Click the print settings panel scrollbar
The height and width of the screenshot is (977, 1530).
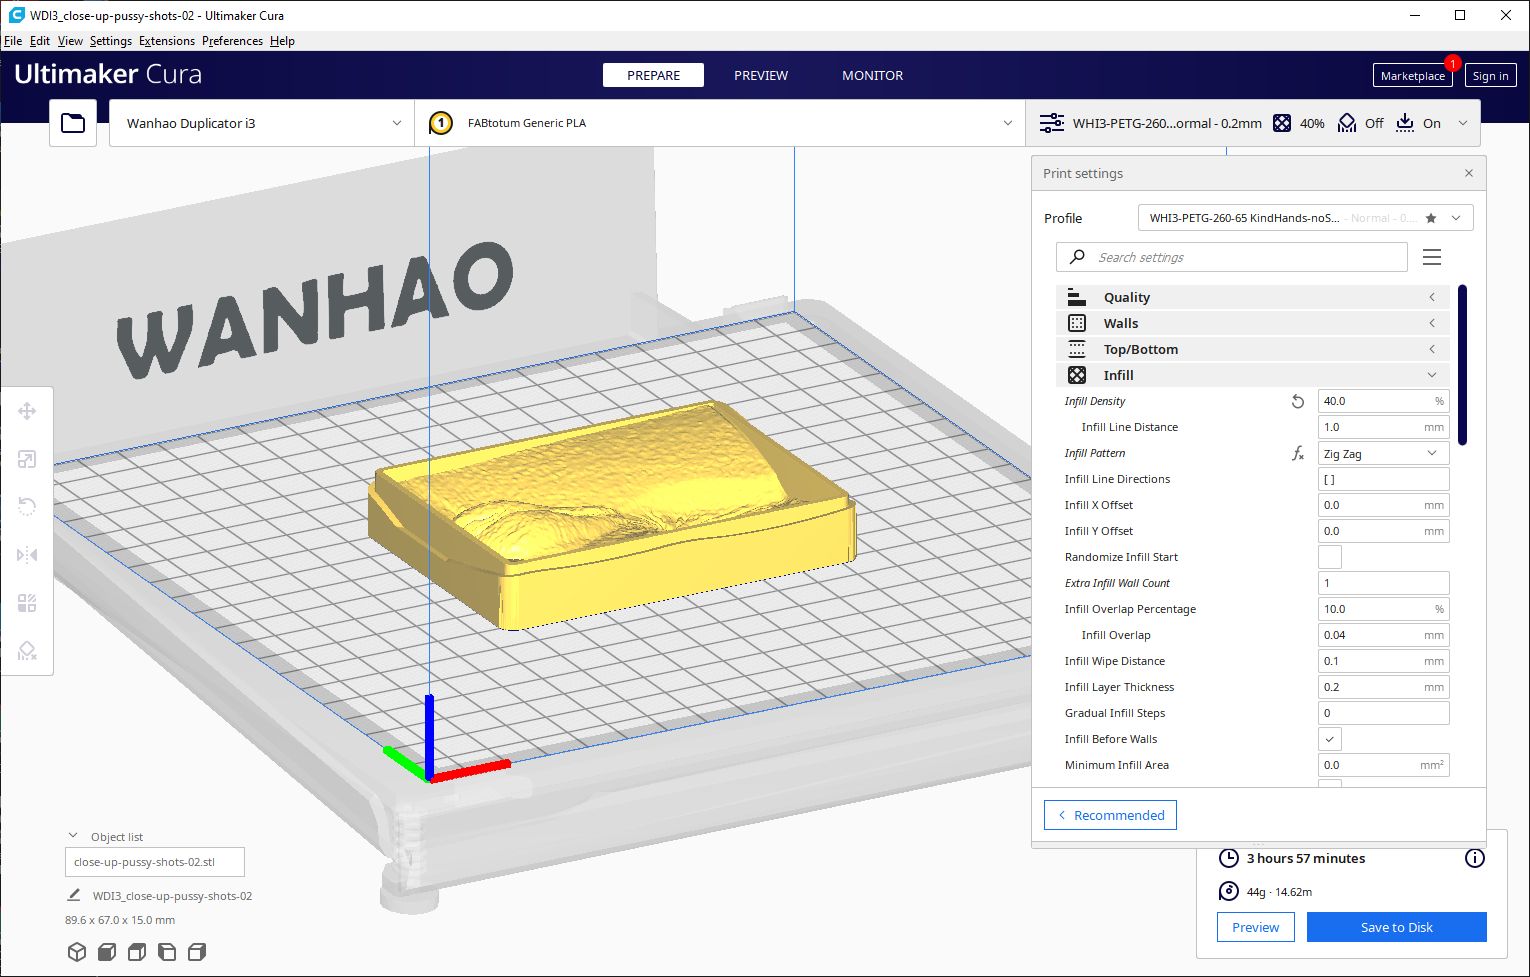[1462, 365]
